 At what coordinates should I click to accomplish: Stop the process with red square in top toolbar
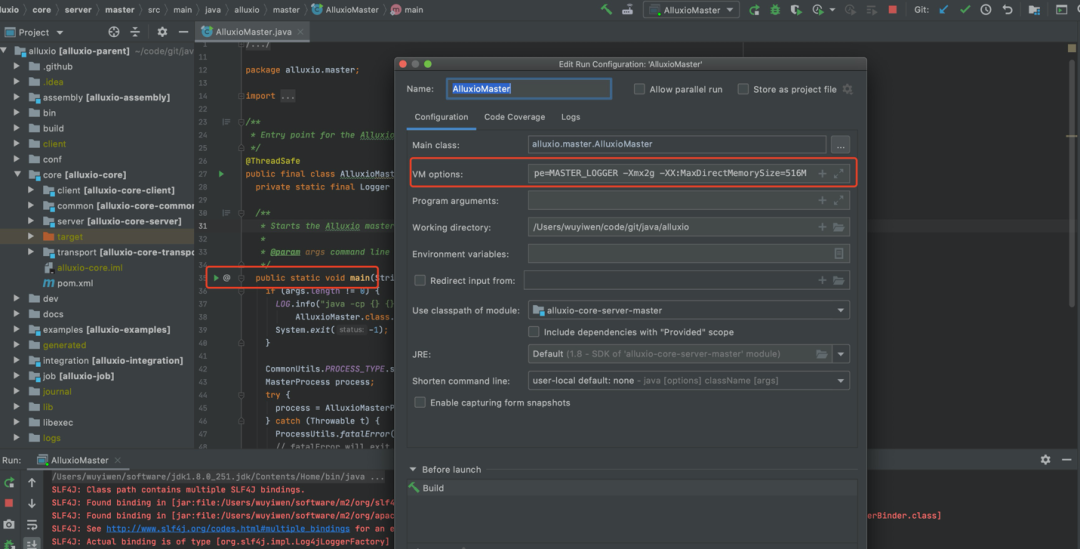pyautogui.click(x=893, y=10)
